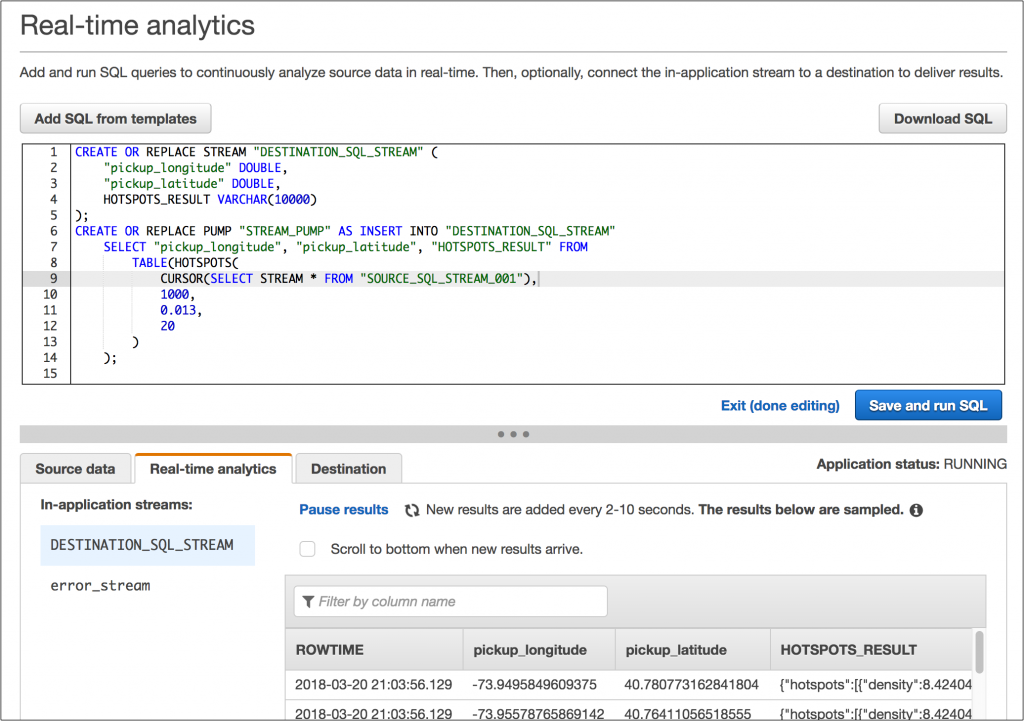
Task: Click the -73.95578765869142 longitude cell
Action: coord(538,714)
